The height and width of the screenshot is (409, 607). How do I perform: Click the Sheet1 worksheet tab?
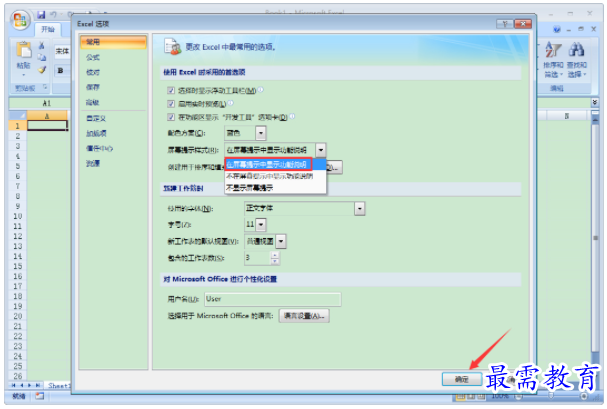[59, 385]
